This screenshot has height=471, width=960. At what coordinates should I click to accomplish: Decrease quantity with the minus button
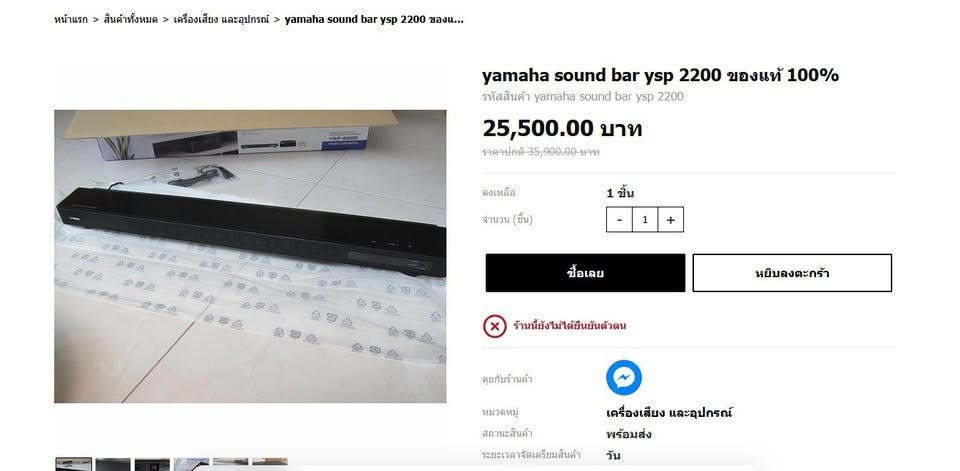619,219
